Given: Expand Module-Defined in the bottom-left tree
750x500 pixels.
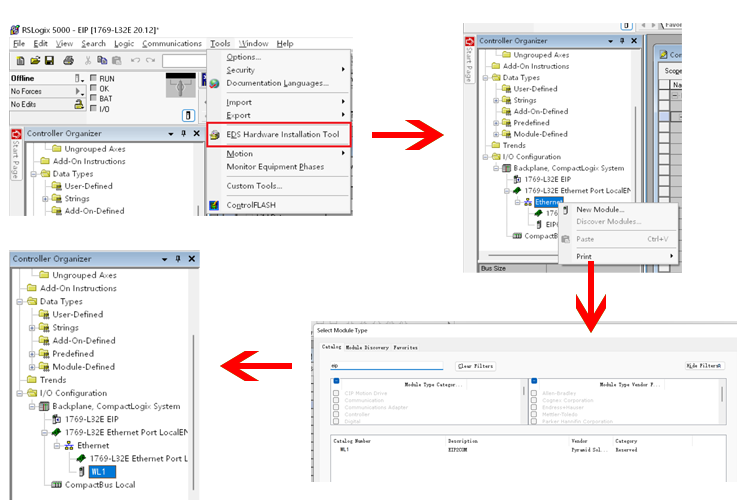Looking at the screenshot, I should coord(32,367).
